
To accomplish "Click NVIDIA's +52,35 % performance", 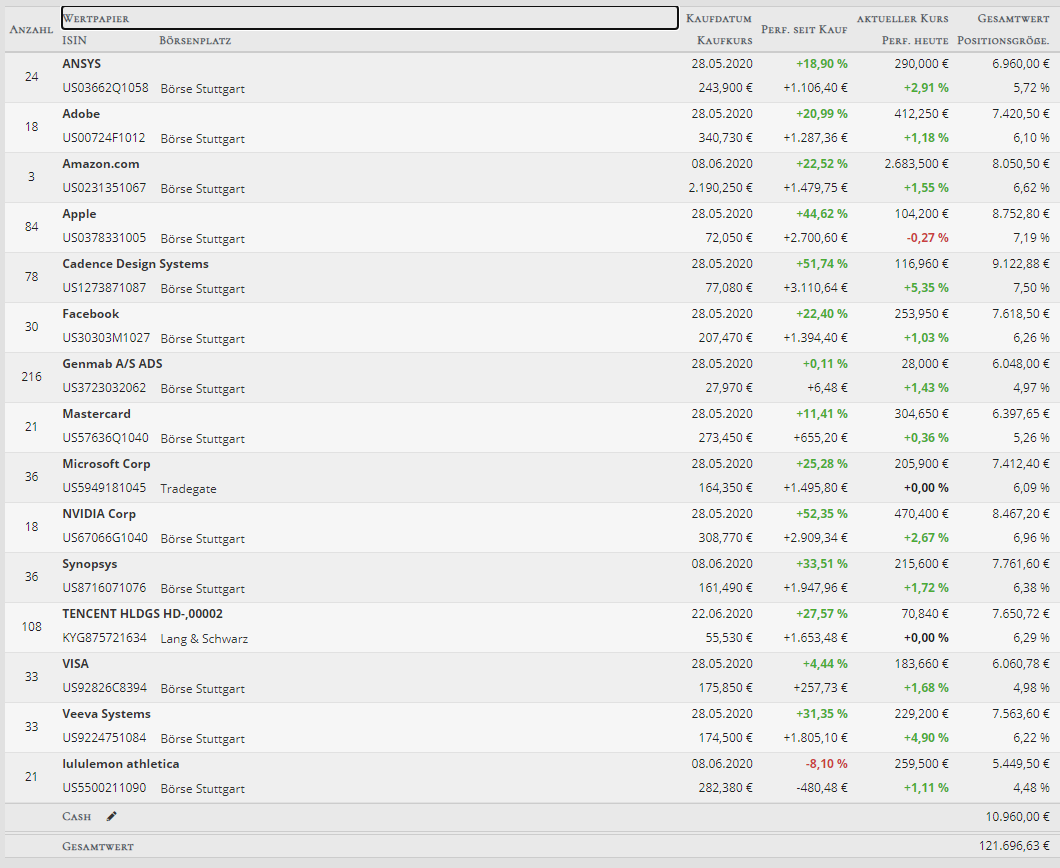I will point(821,514).
